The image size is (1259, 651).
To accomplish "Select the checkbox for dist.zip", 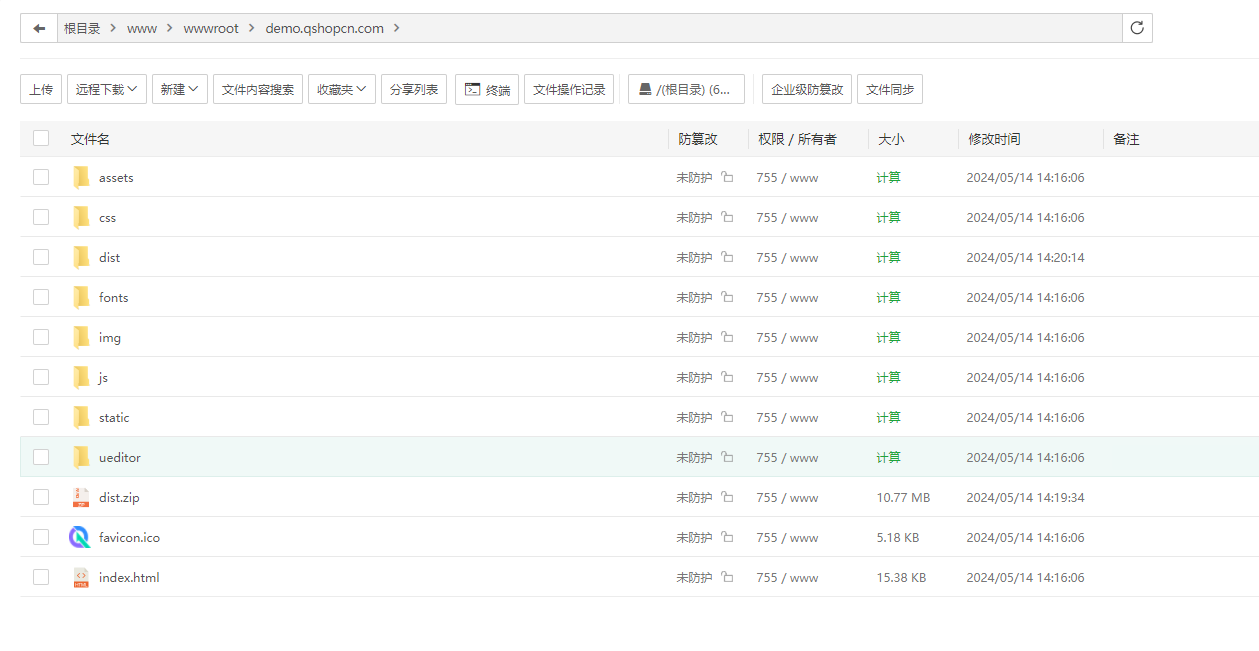I will point(41,497).
